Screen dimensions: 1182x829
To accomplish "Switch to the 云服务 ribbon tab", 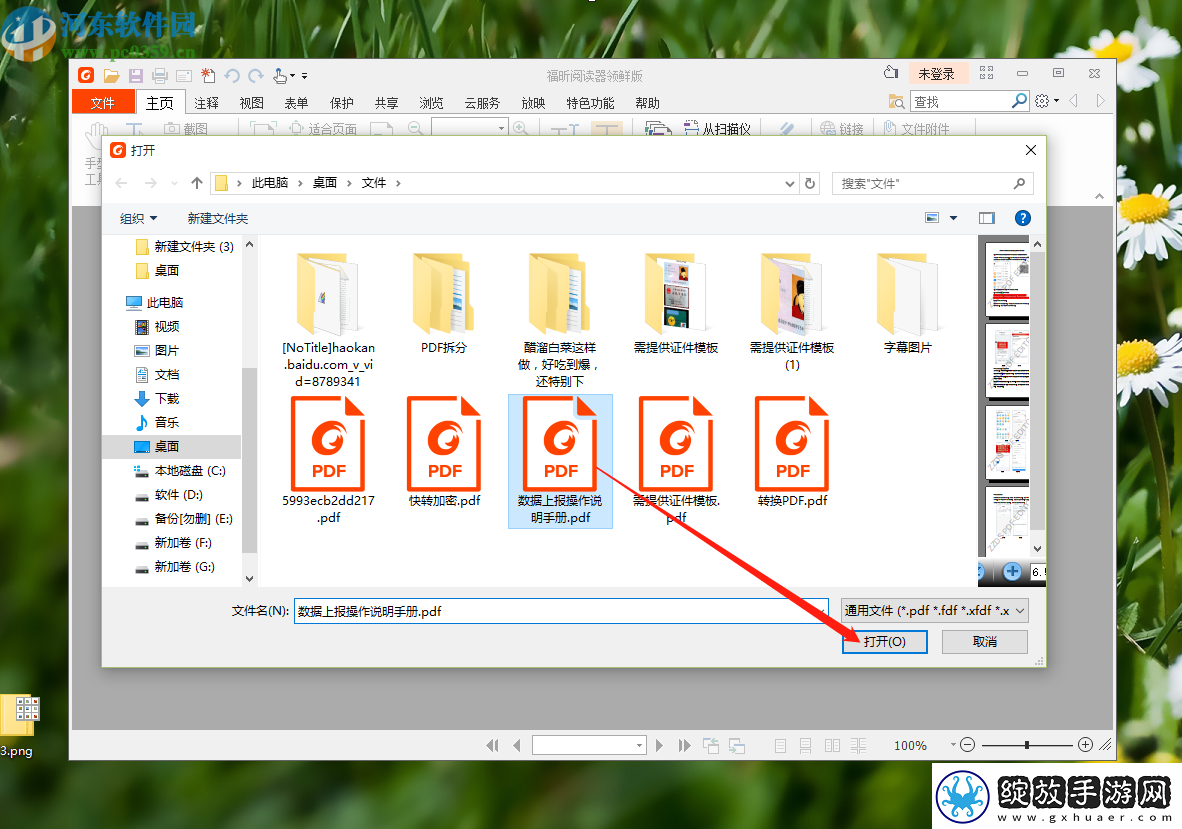I will (x=482, y=102).
